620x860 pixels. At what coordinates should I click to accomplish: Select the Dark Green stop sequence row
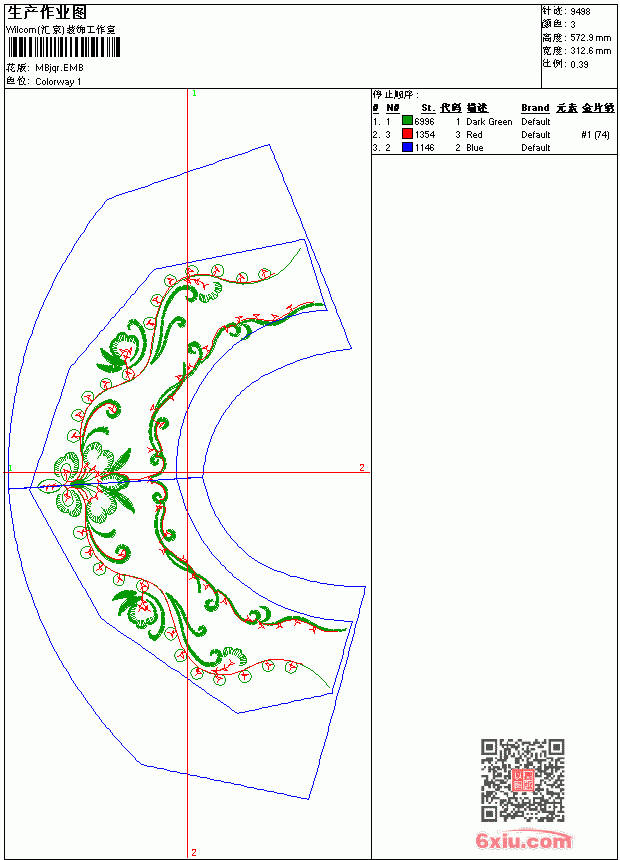click(493, 121)
